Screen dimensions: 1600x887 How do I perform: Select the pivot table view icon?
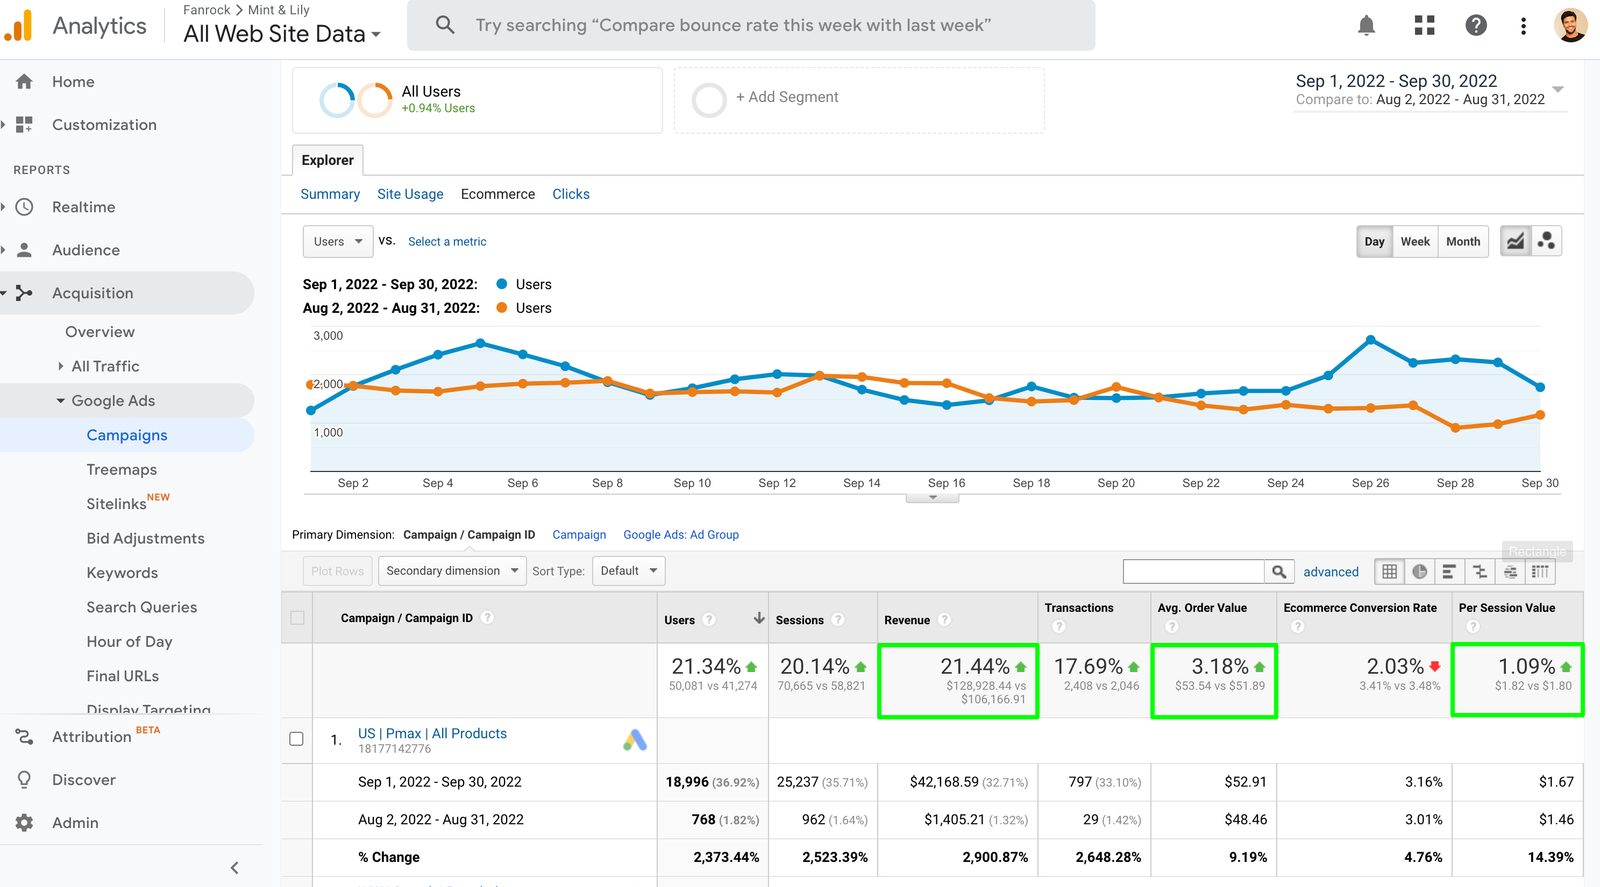1540,572
